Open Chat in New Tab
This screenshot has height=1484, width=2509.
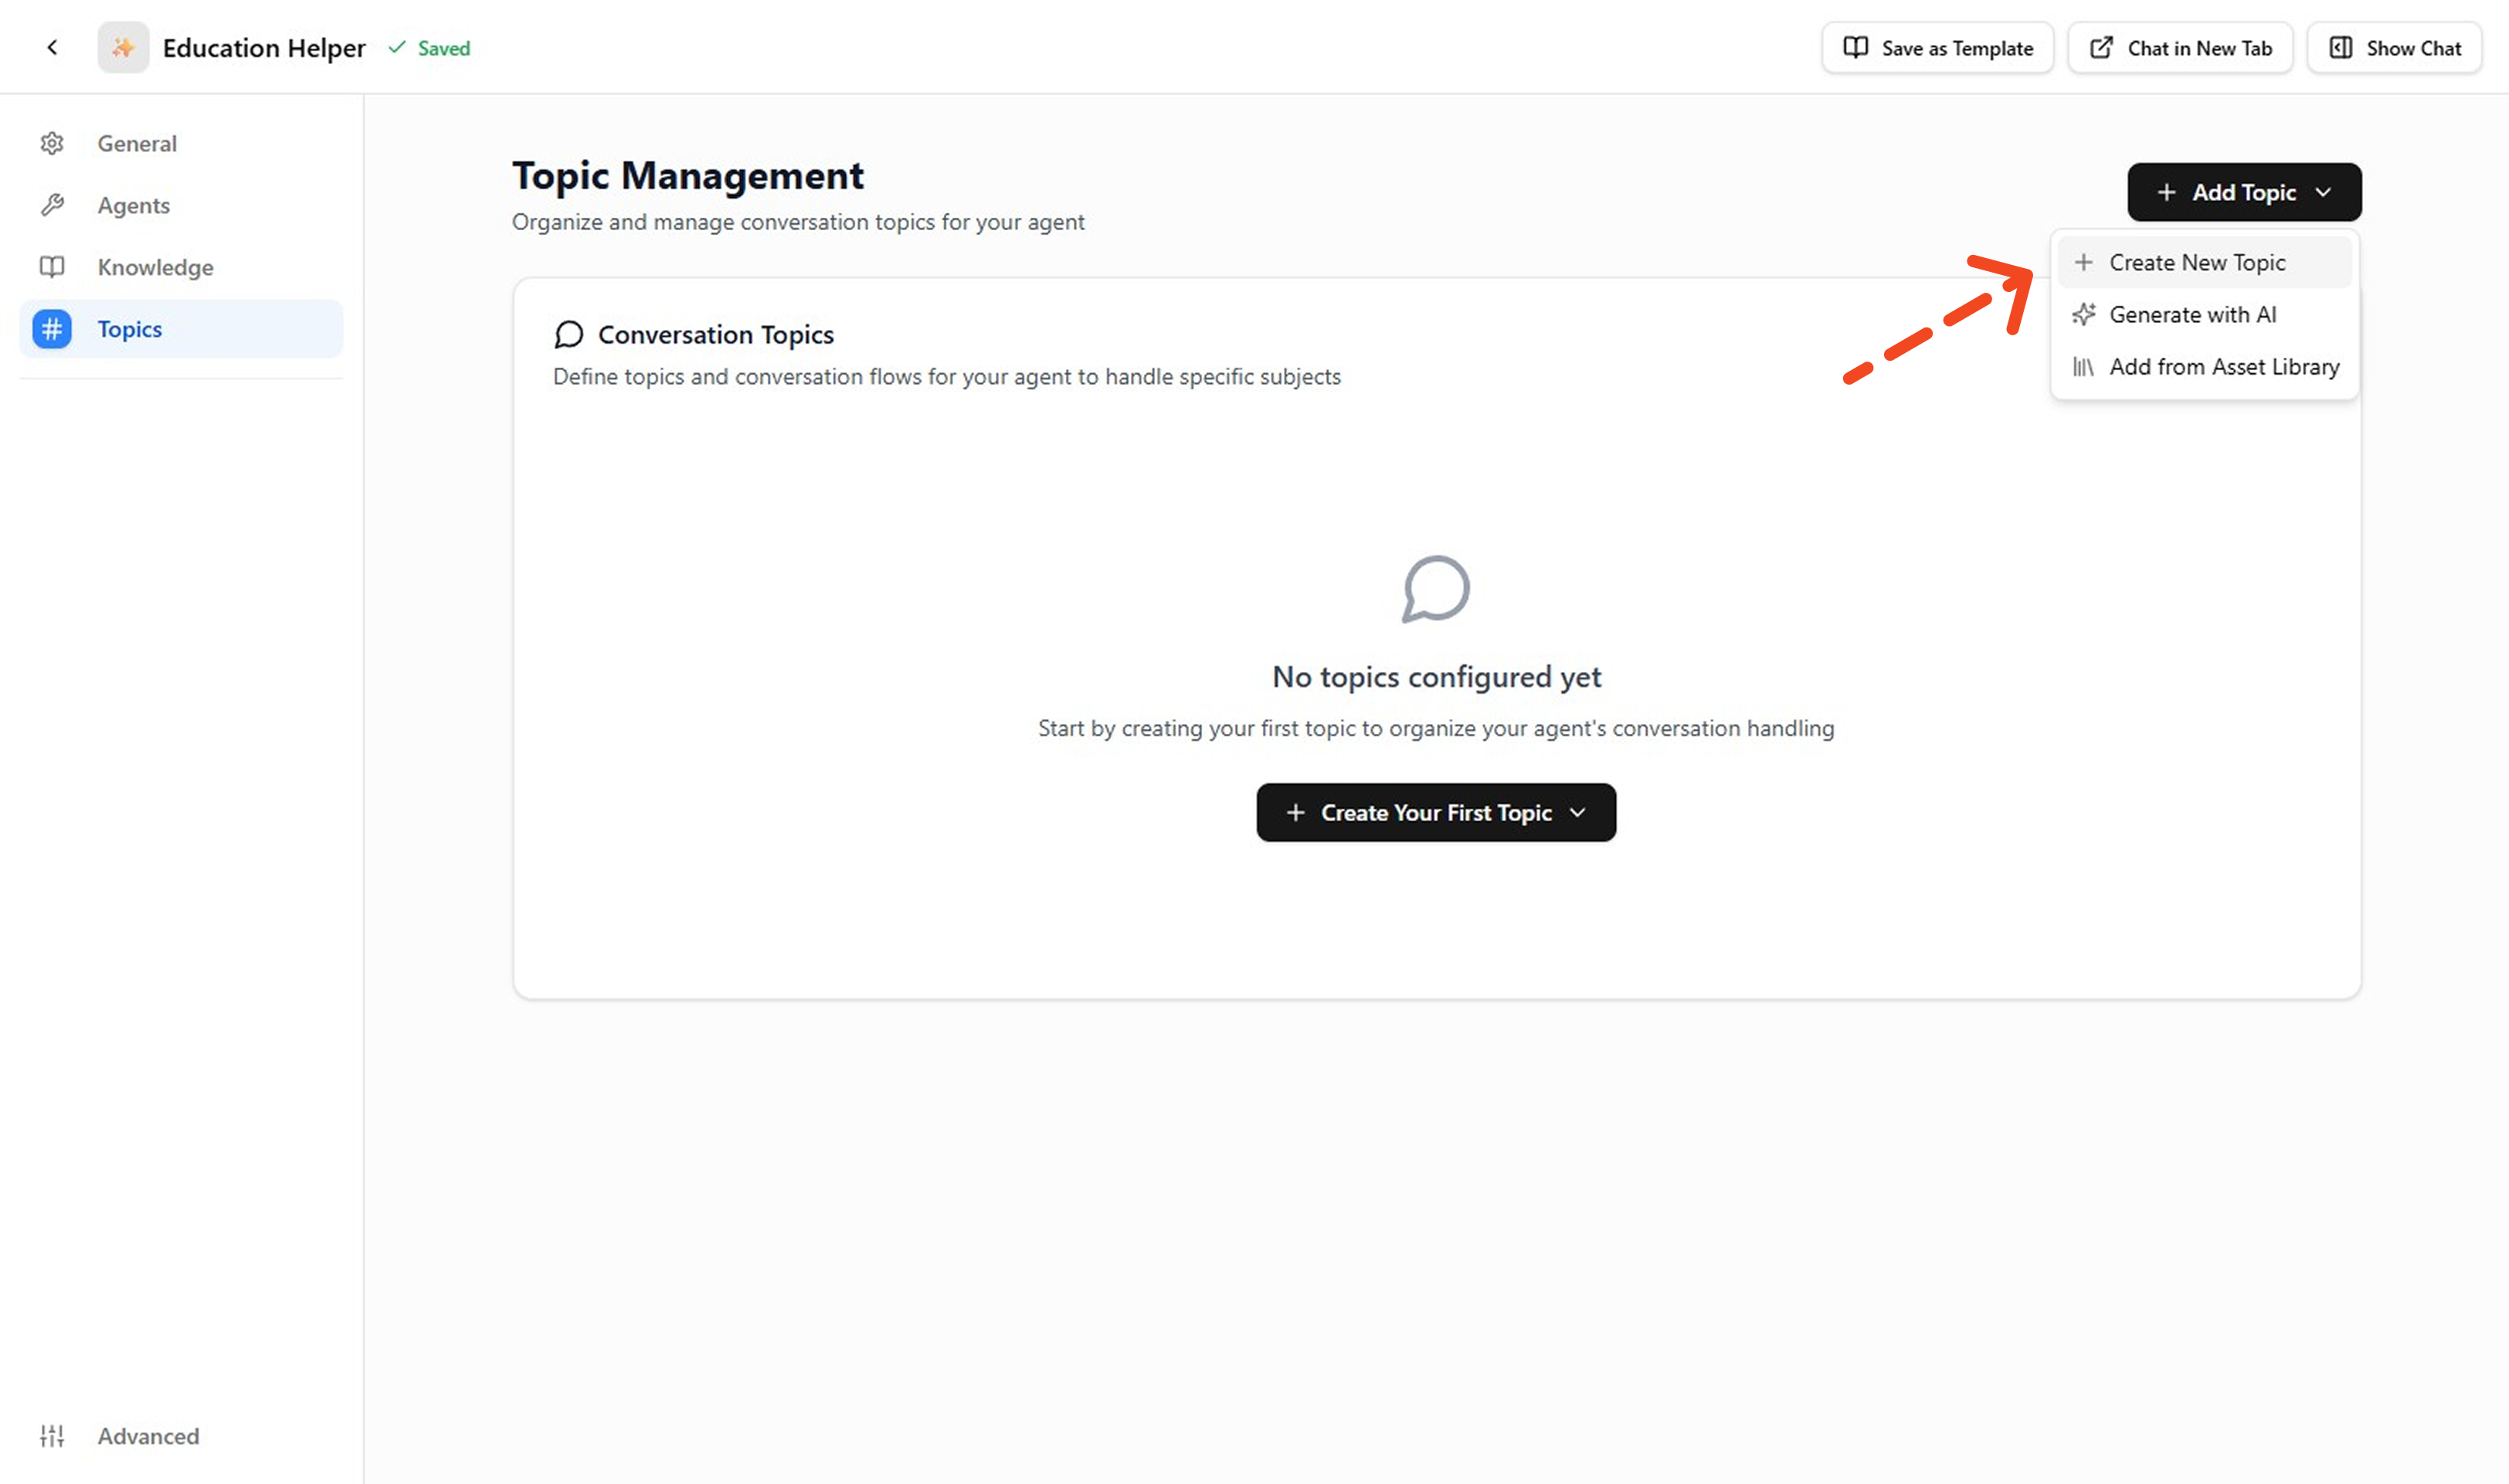[2180, 48]
